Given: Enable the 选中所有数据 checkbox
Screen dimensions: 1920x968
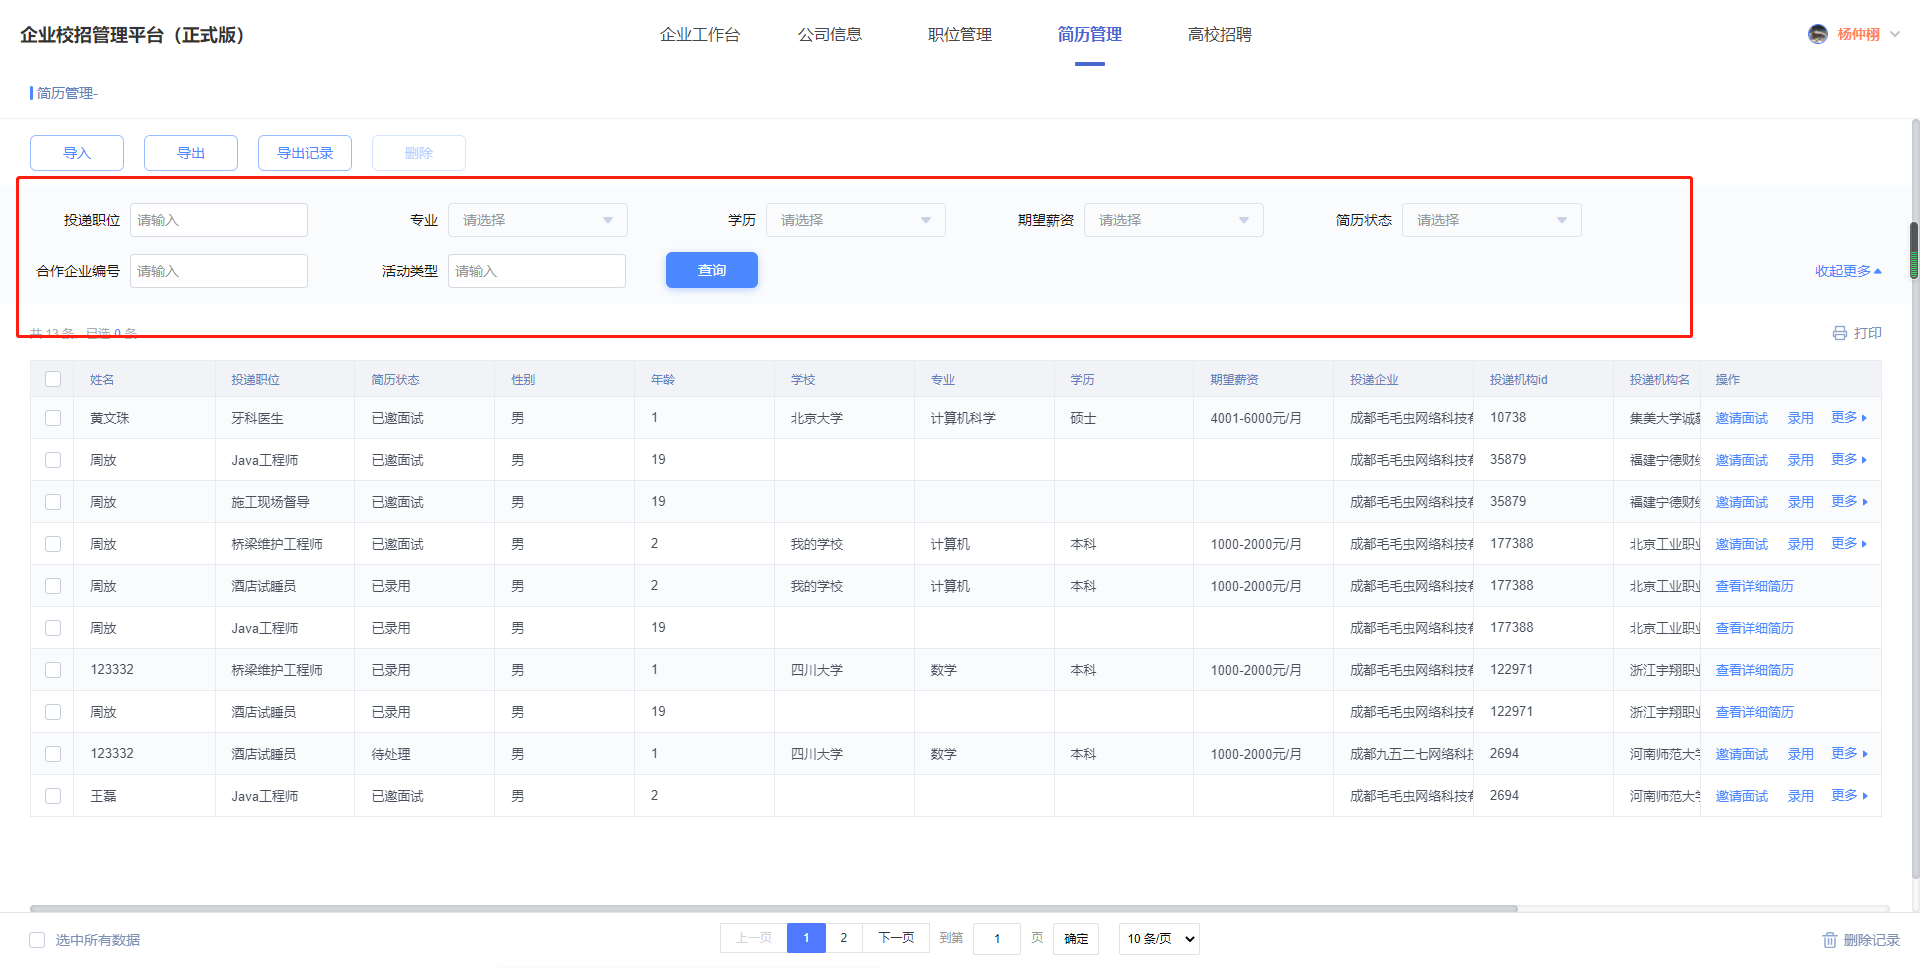Looking at the screenshot, I should pos(37,940).
